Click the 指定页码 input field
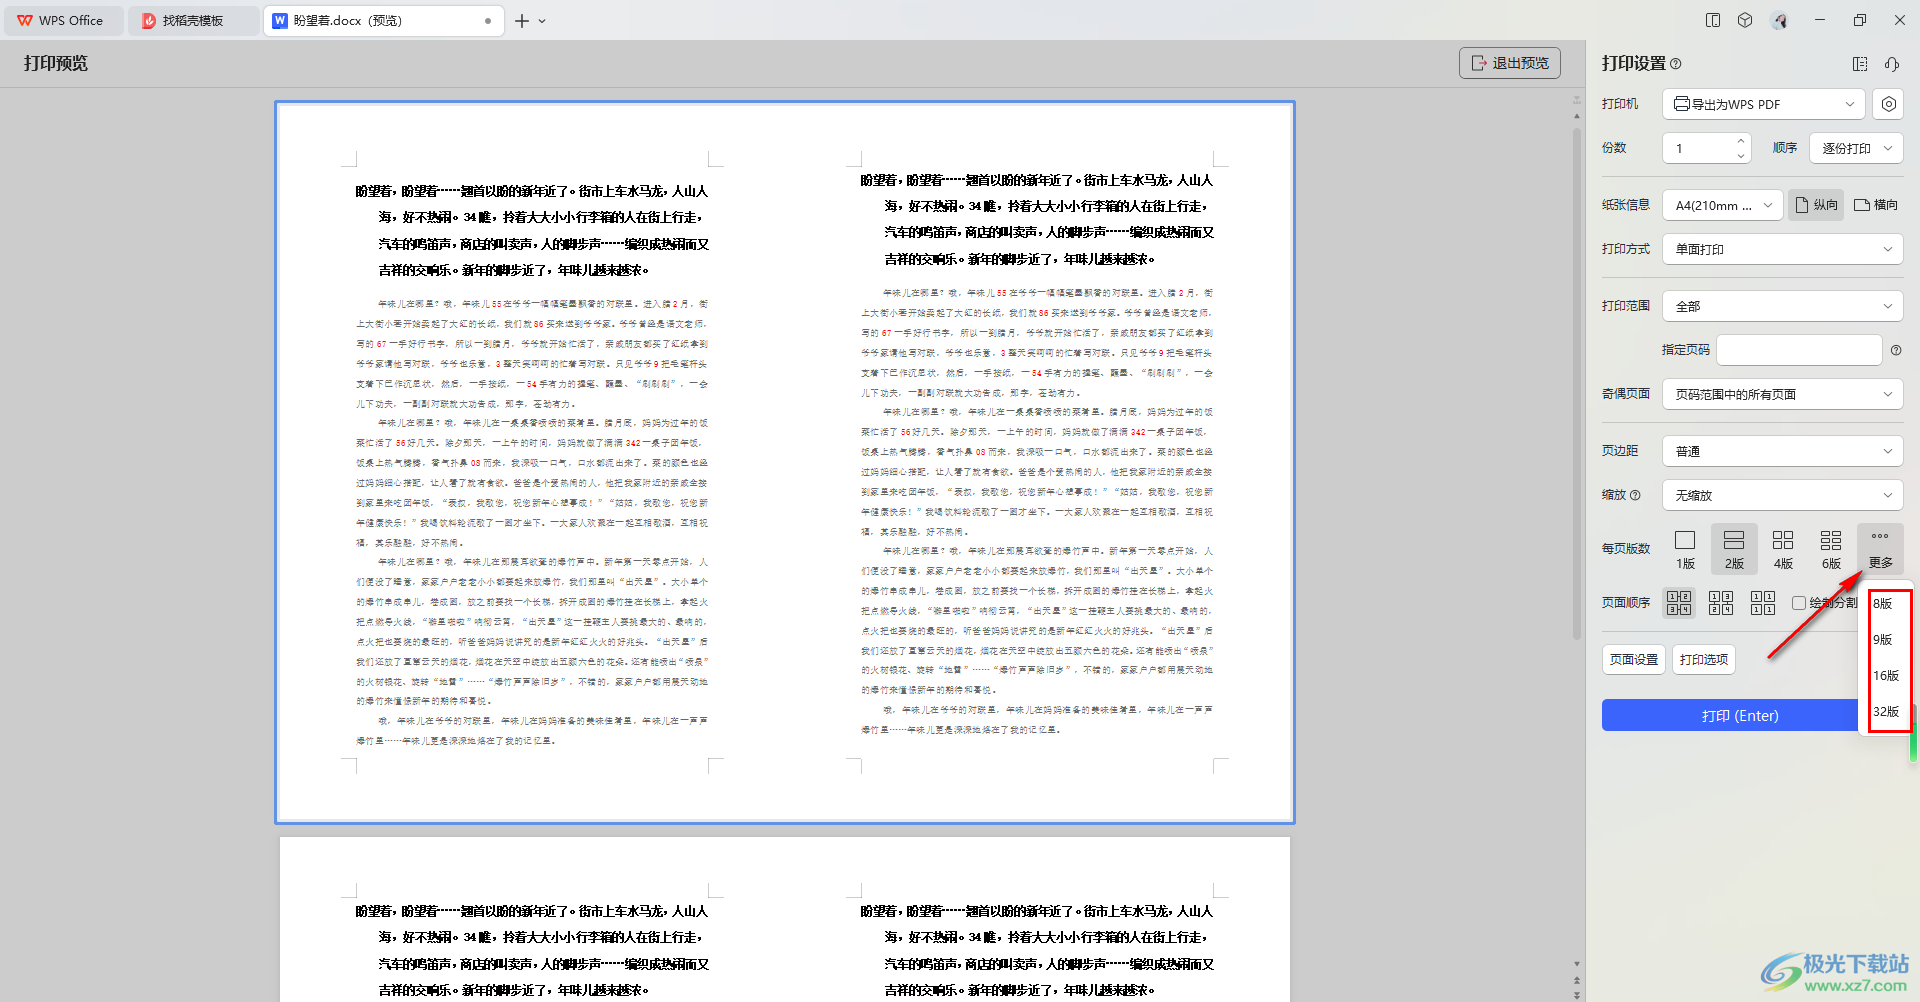 [x=1798, y=350]
